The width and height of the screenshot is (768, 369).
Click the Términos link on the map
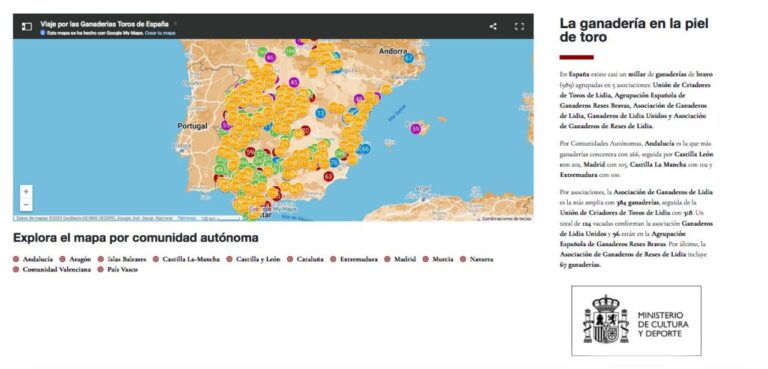pos(186,218)
